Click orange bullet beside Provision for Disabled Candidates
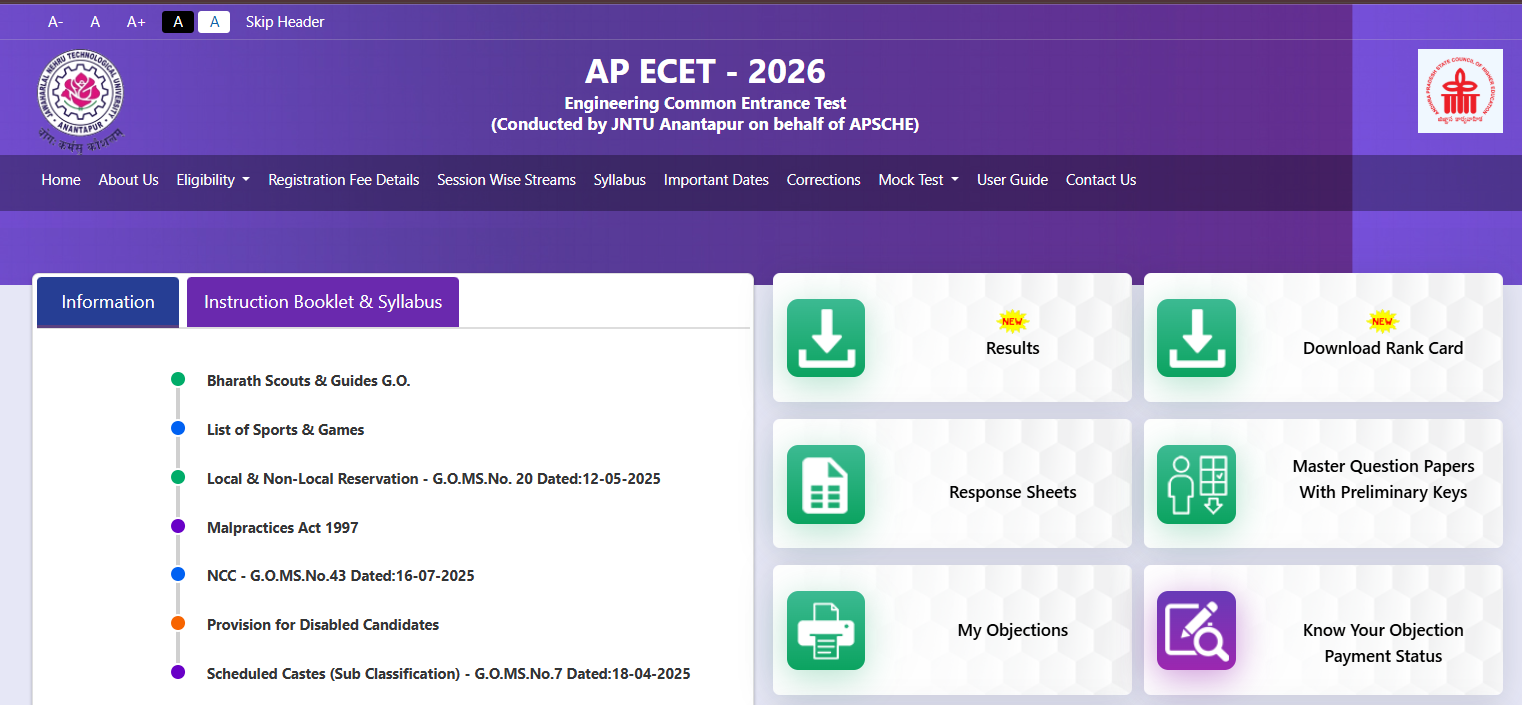Viewport: 1522px width, 705px height. click(x=178, y=623)
